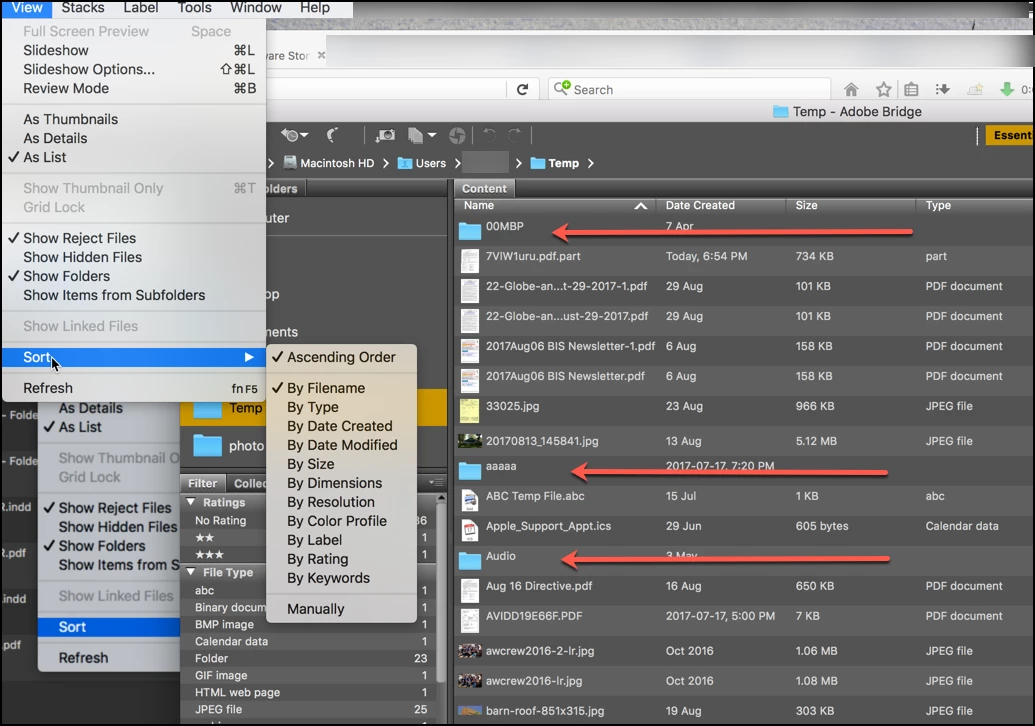Click the Users folder icon in path bar
Image resolution: width=1035 pixels, height=726 pixels.
click(405, 163)
